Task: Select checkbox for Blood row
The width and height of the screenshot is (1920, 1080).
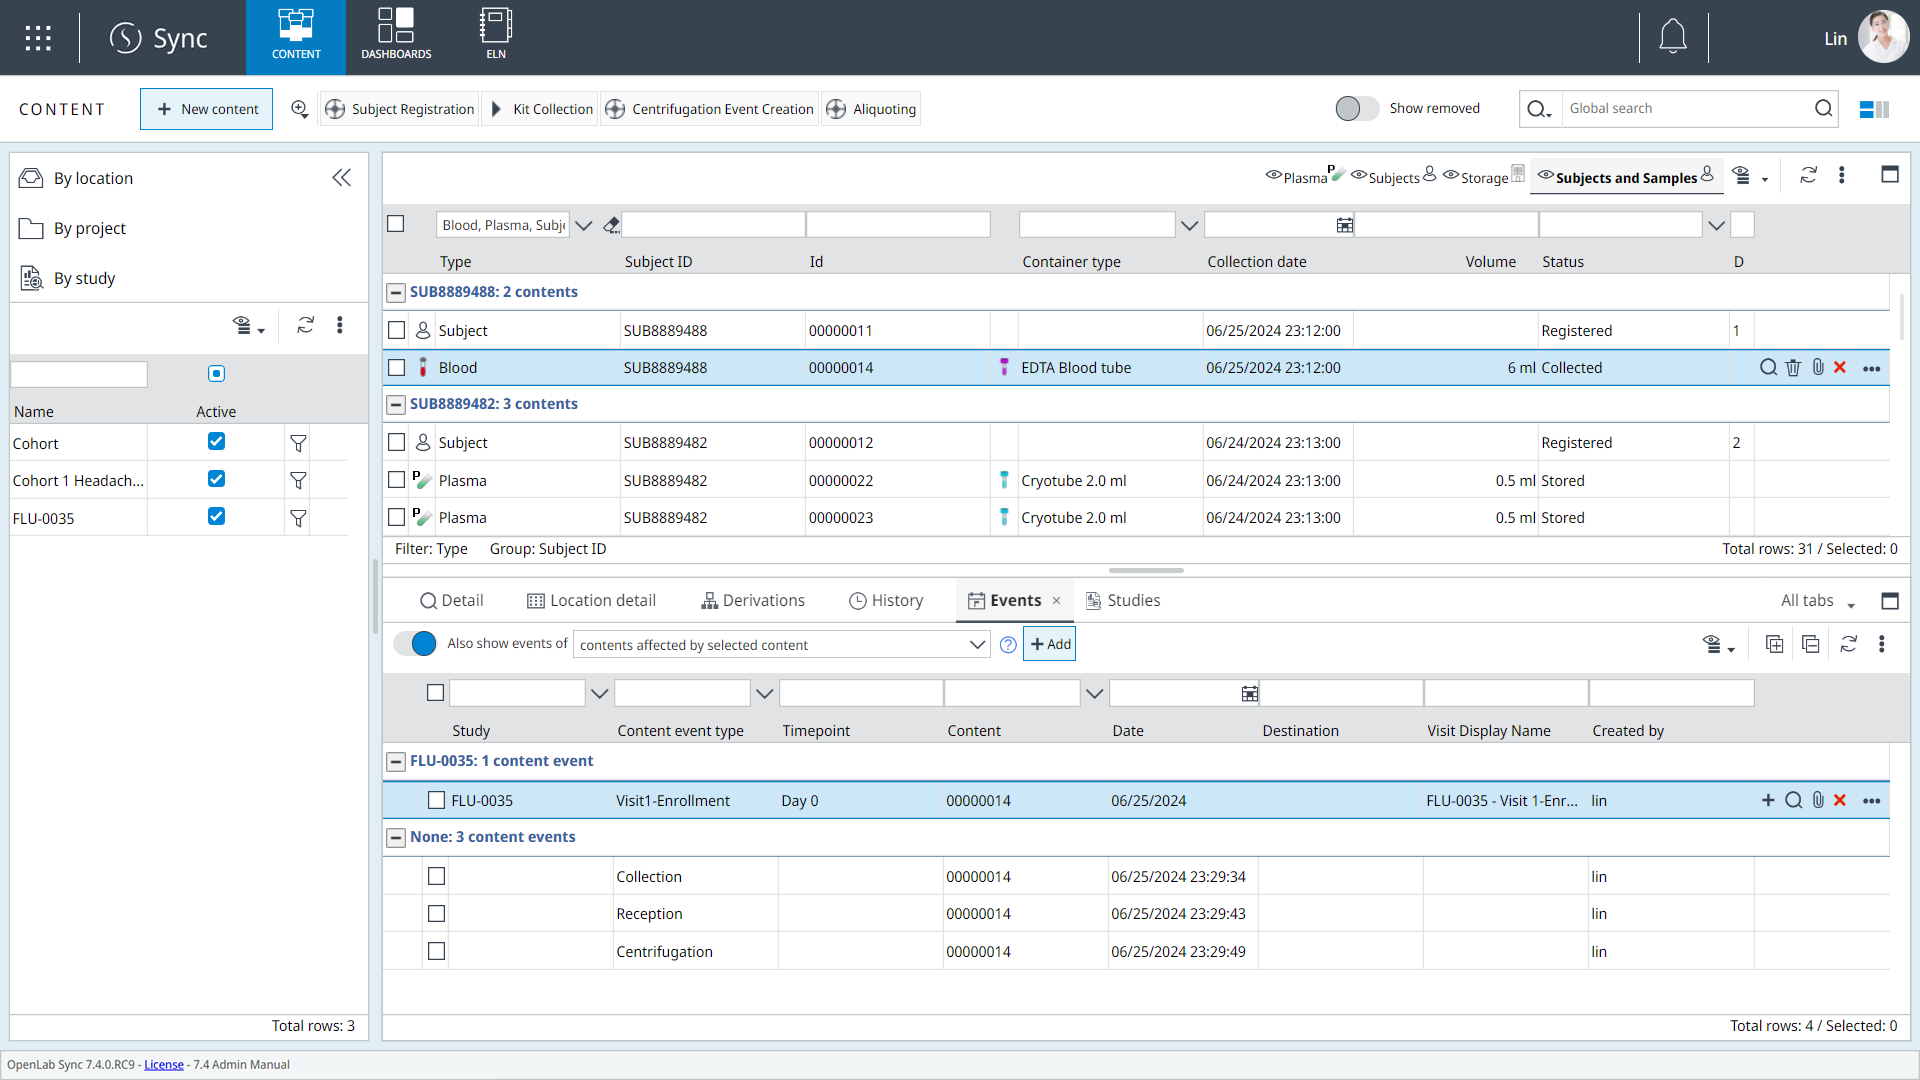Action: click(x=397, y=368)
